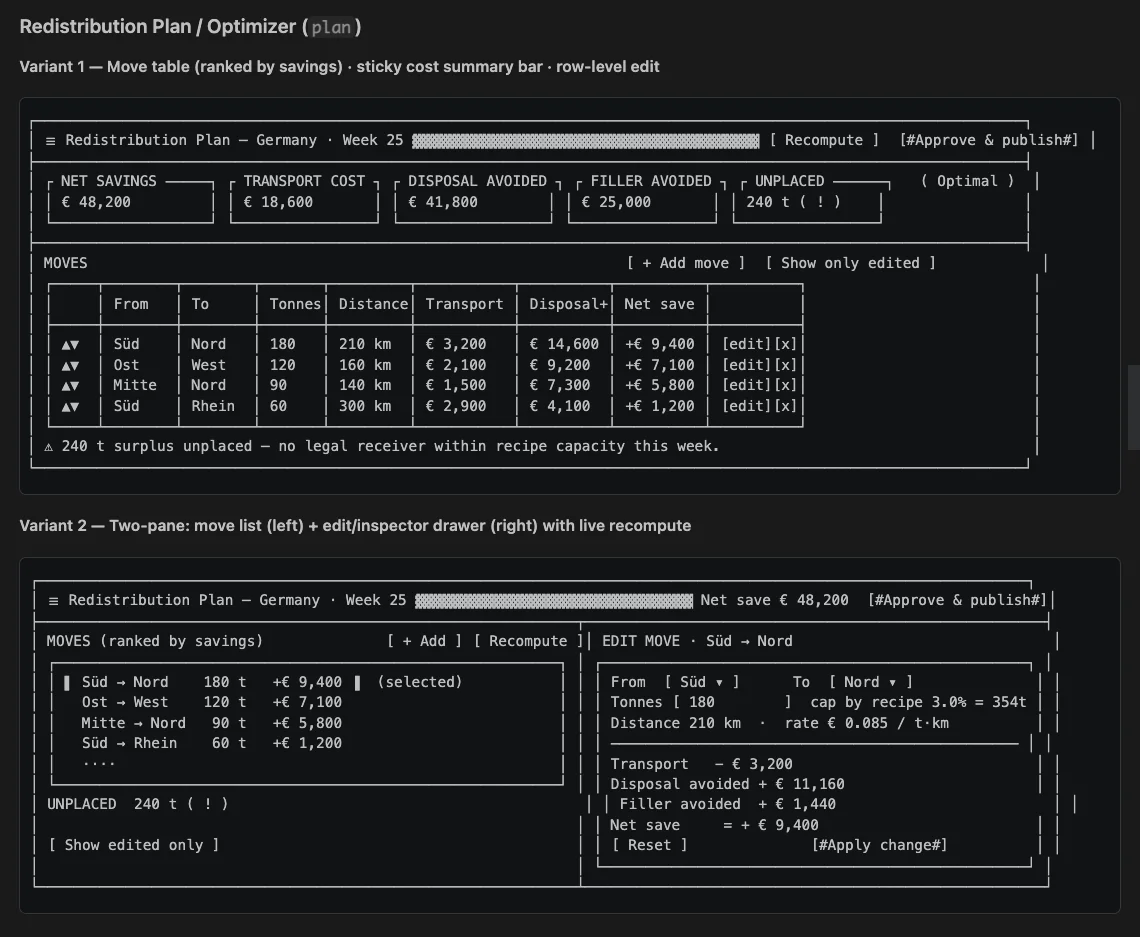
Task: Click the Optimal status pill
Action: [x=967, y=181]
